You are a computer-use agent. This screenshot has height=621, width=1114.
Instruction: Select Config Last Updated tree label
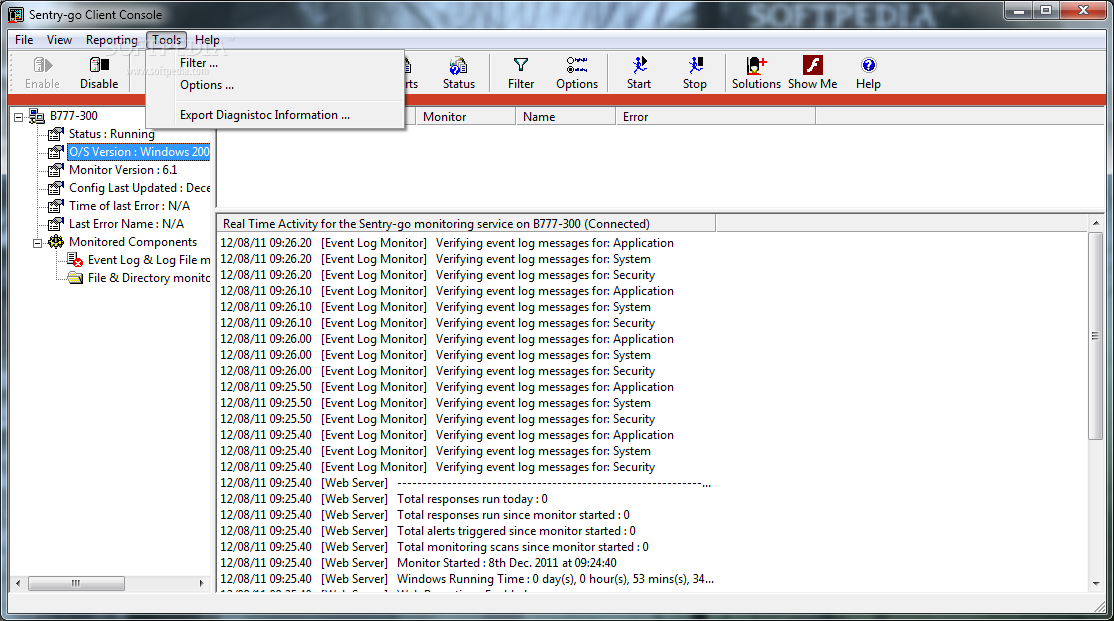tap(139, 188)
